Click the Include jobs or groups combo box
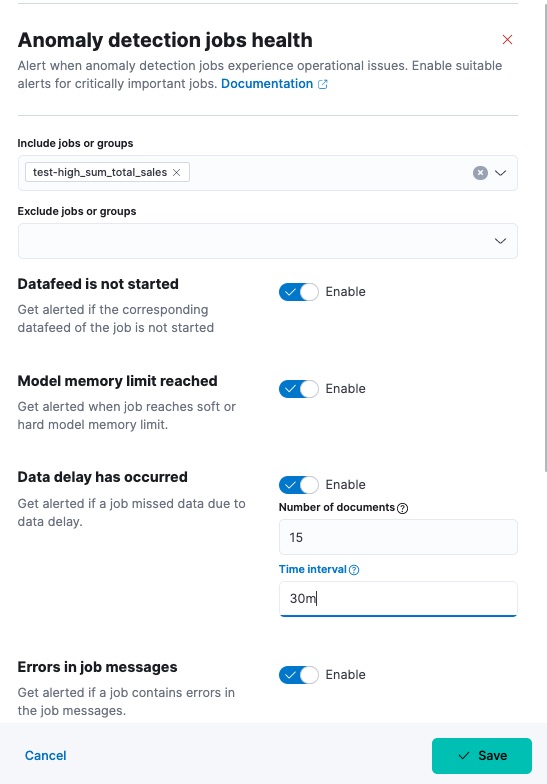Viewport: 547px width, 784px height. (x=268, y=173)
